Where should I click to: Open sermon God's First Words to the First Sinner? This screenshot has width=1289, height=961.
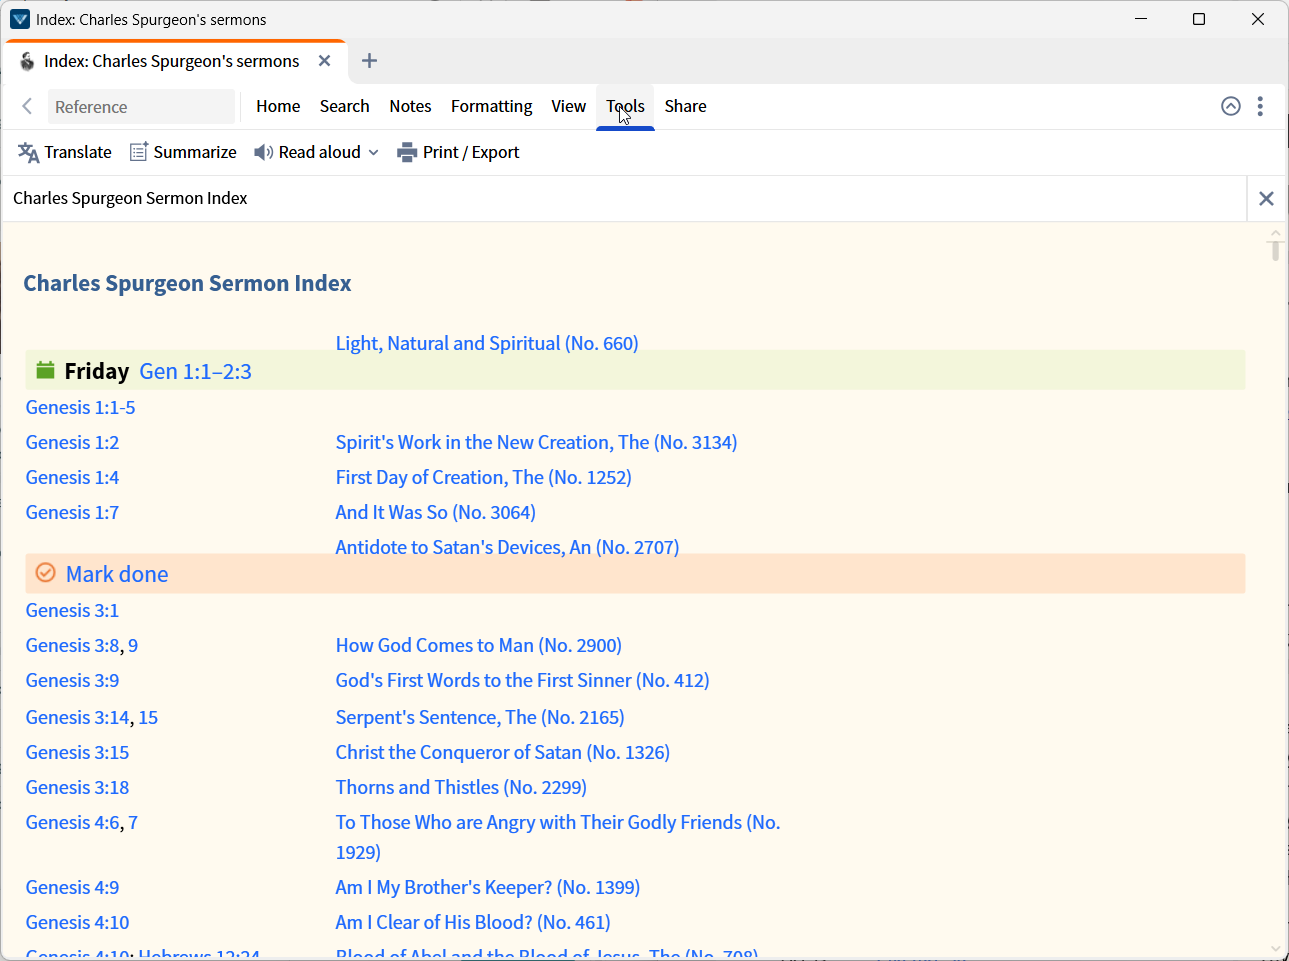click(522, 680)
